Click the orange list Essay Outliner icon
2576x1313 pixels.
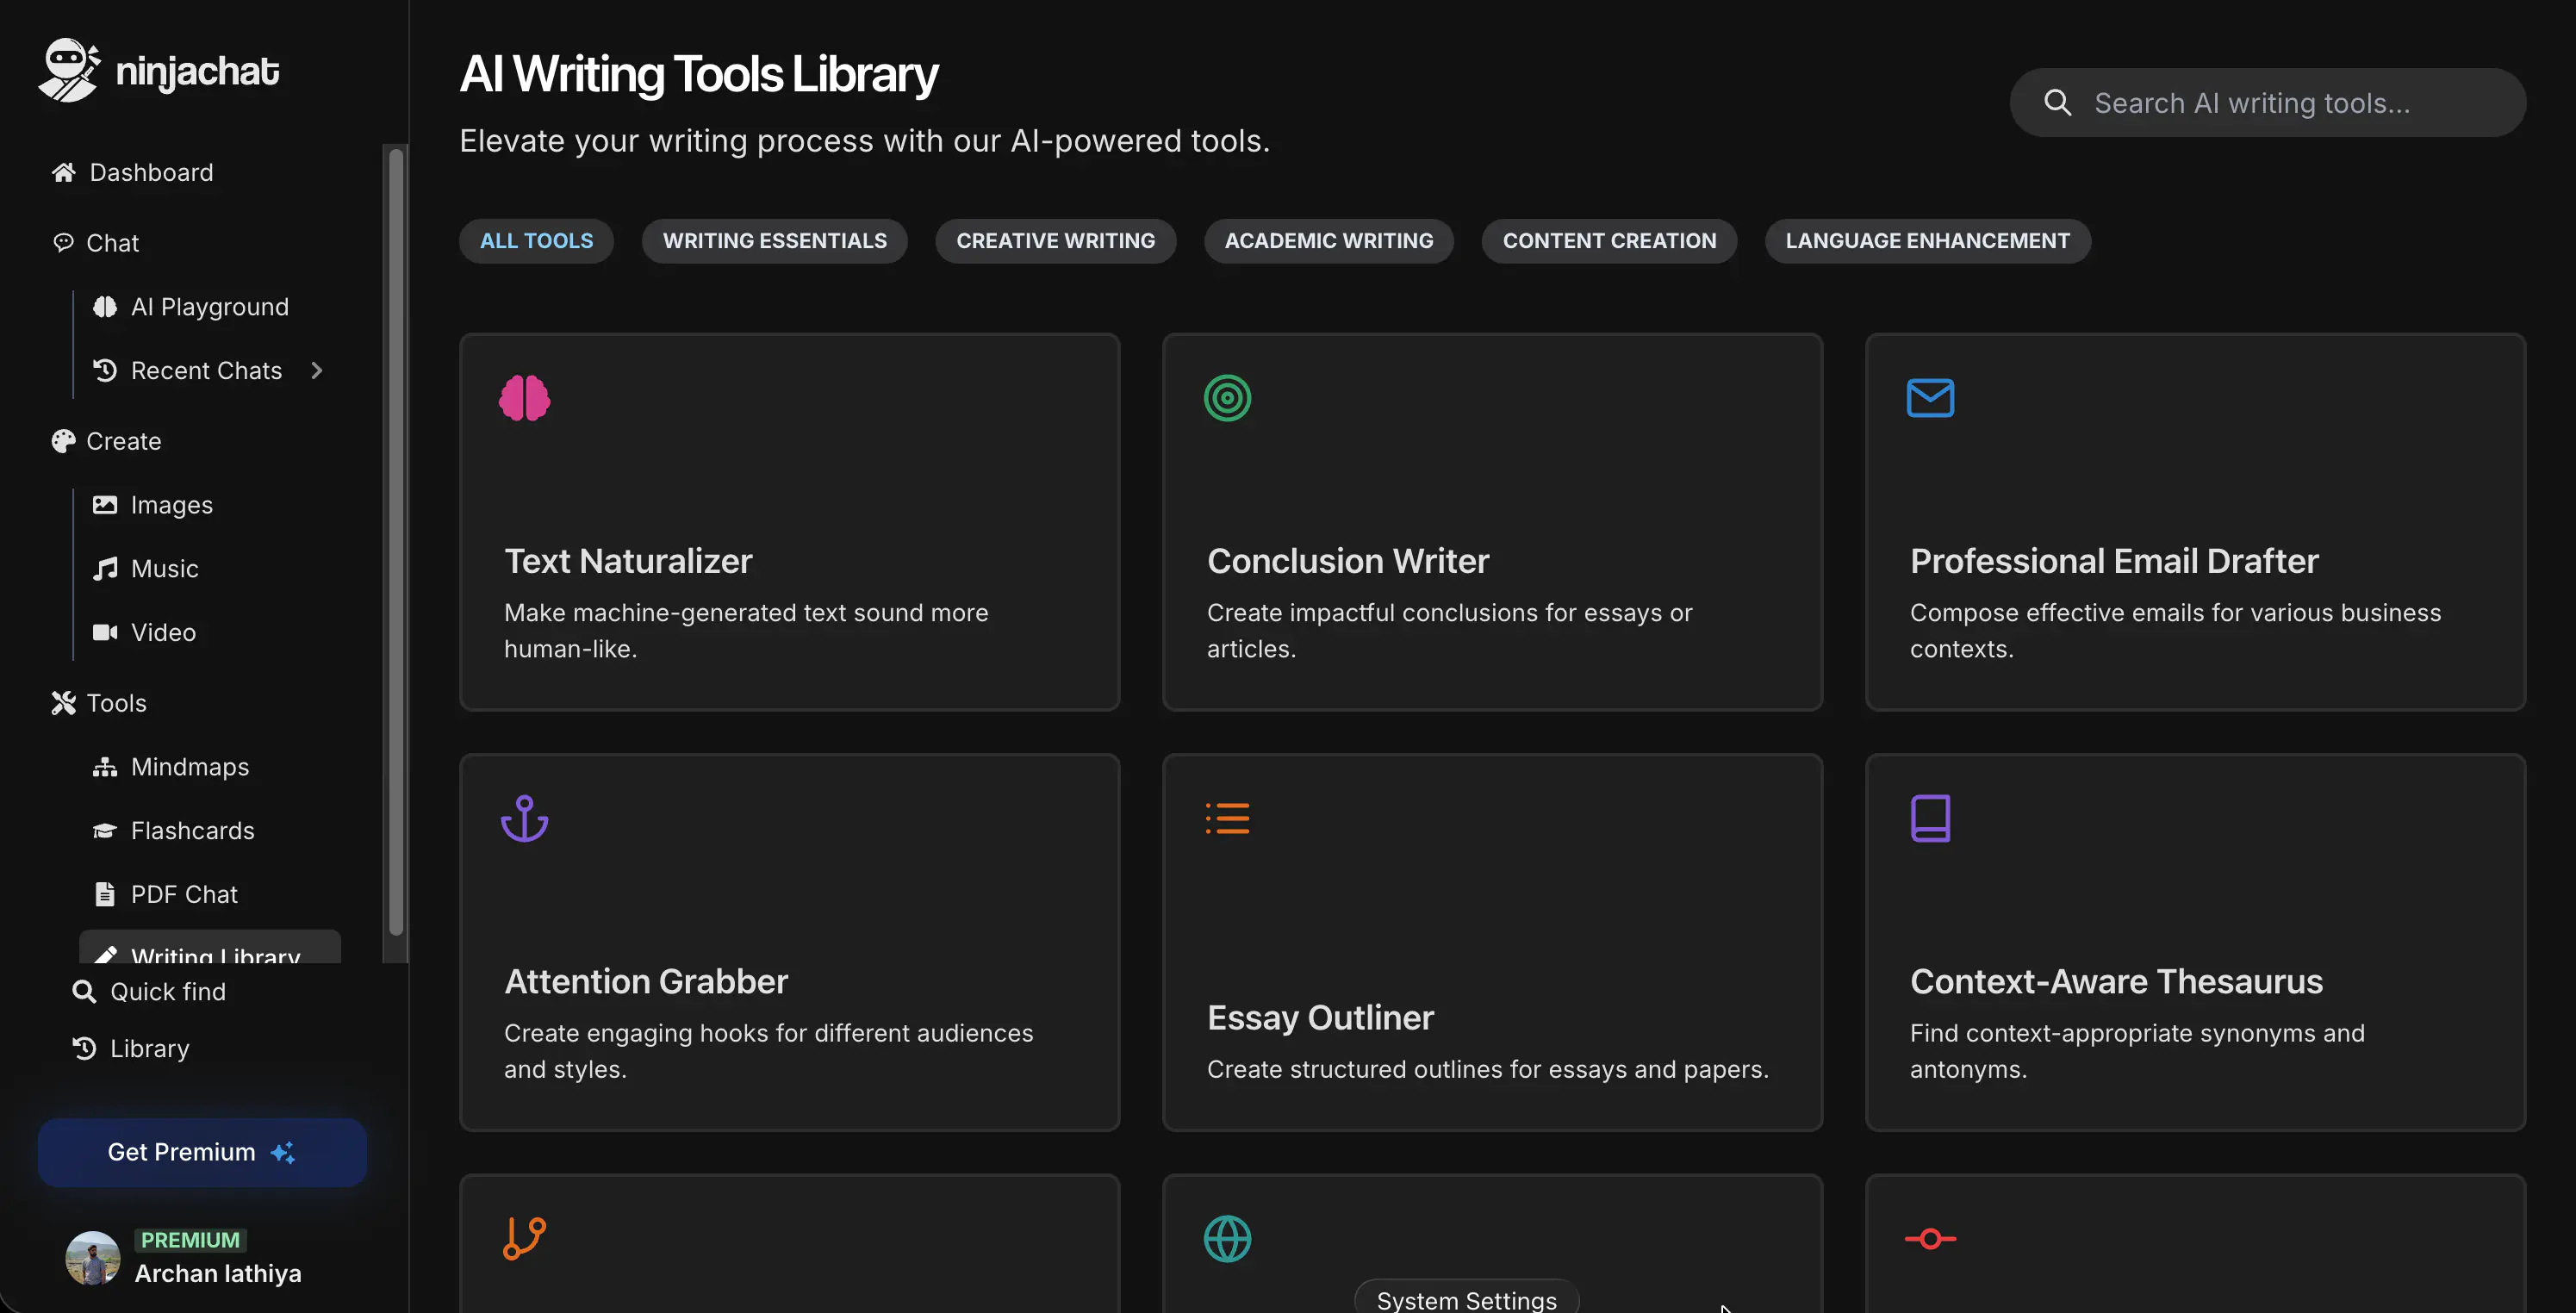[x=1227, y=818]
